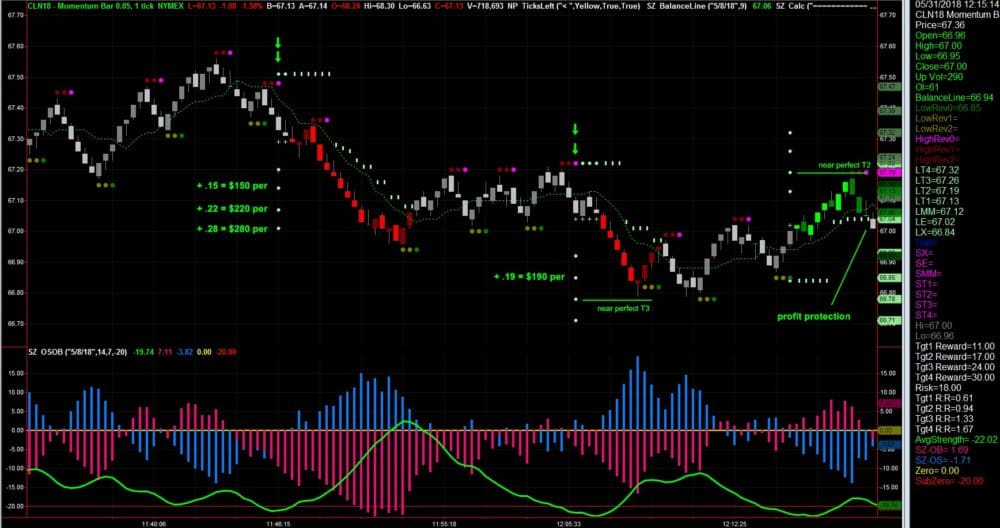Click the 'LX=66.84' exit value
This screenshot has height=528, width=1000.
point(937,231)
